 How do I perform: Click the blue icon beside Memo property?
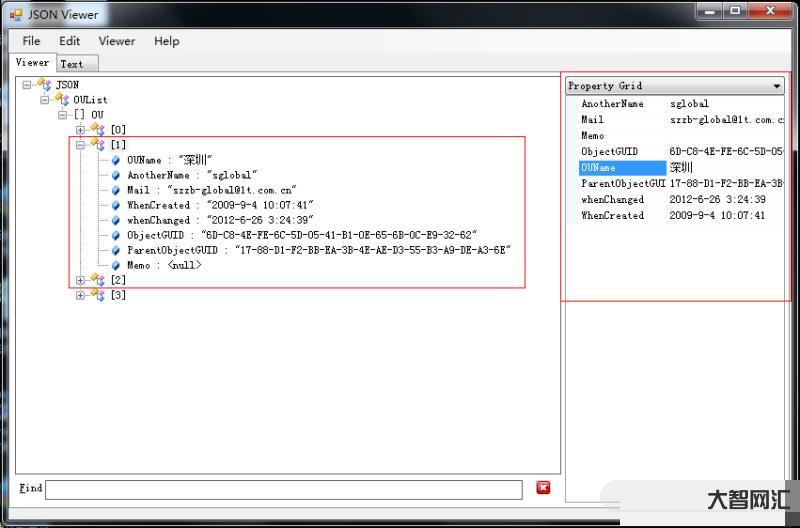pos(116,265)
